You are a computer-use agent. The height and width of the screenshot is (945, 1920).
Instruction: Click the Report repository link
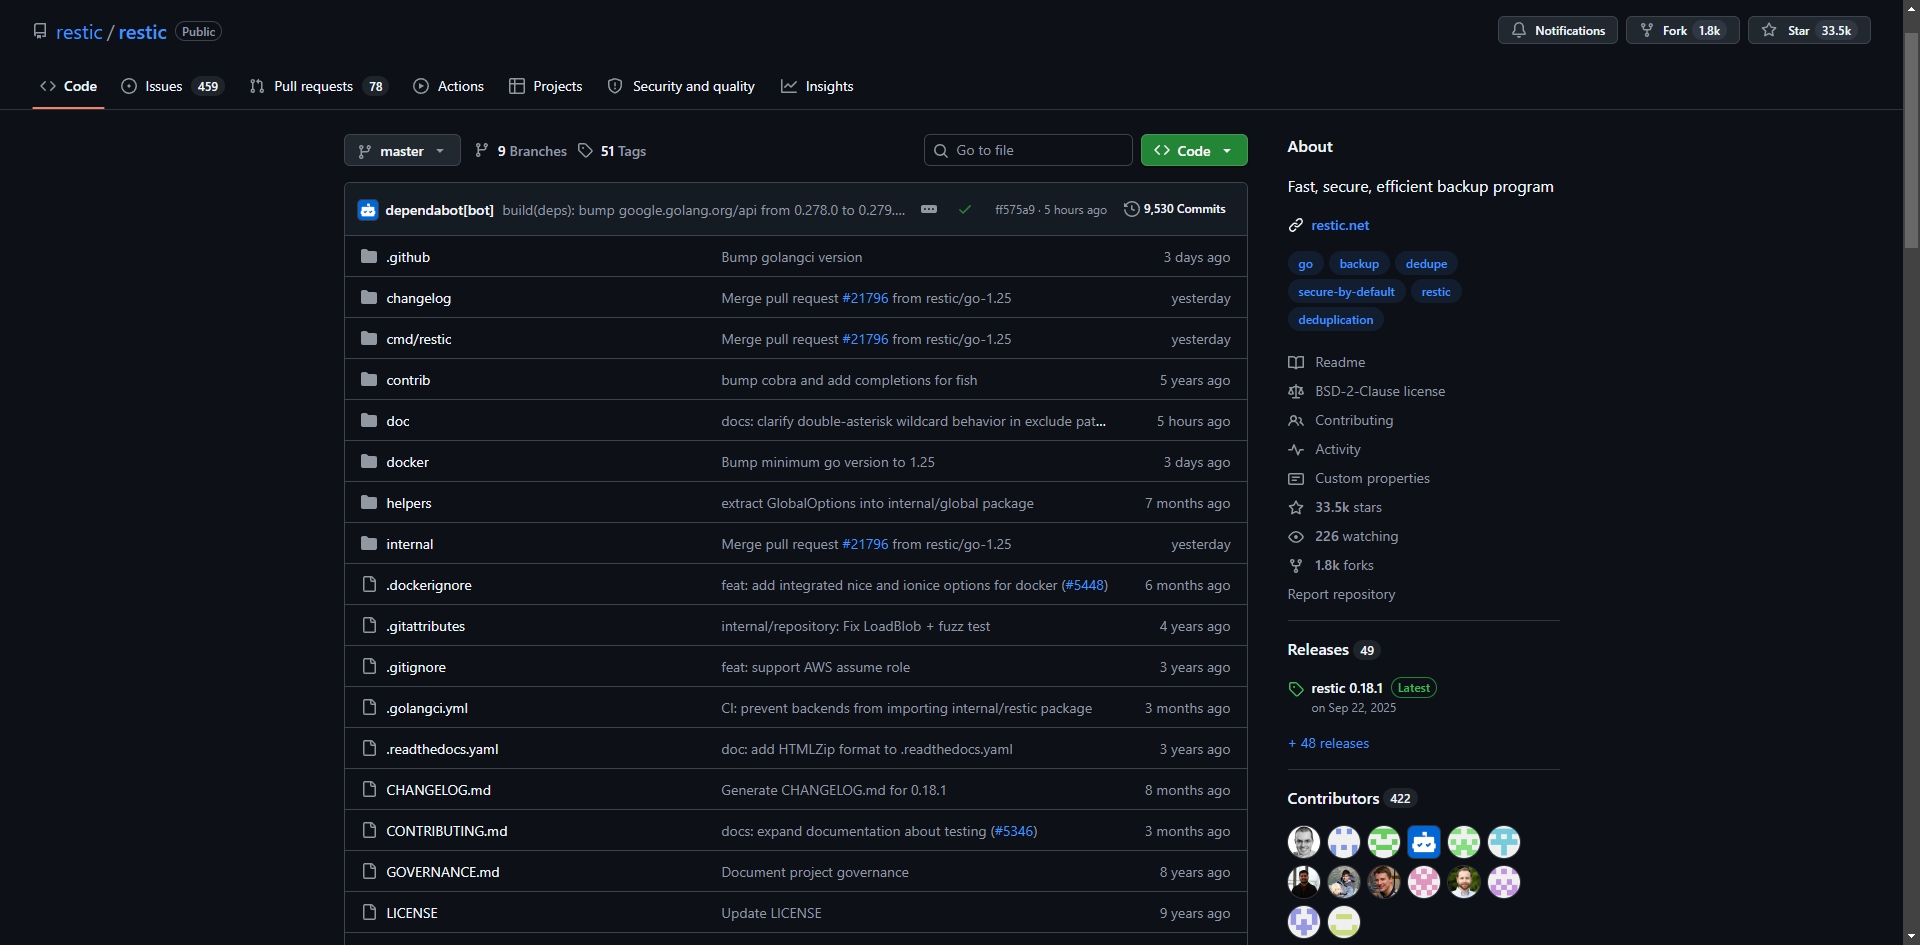1341,595
